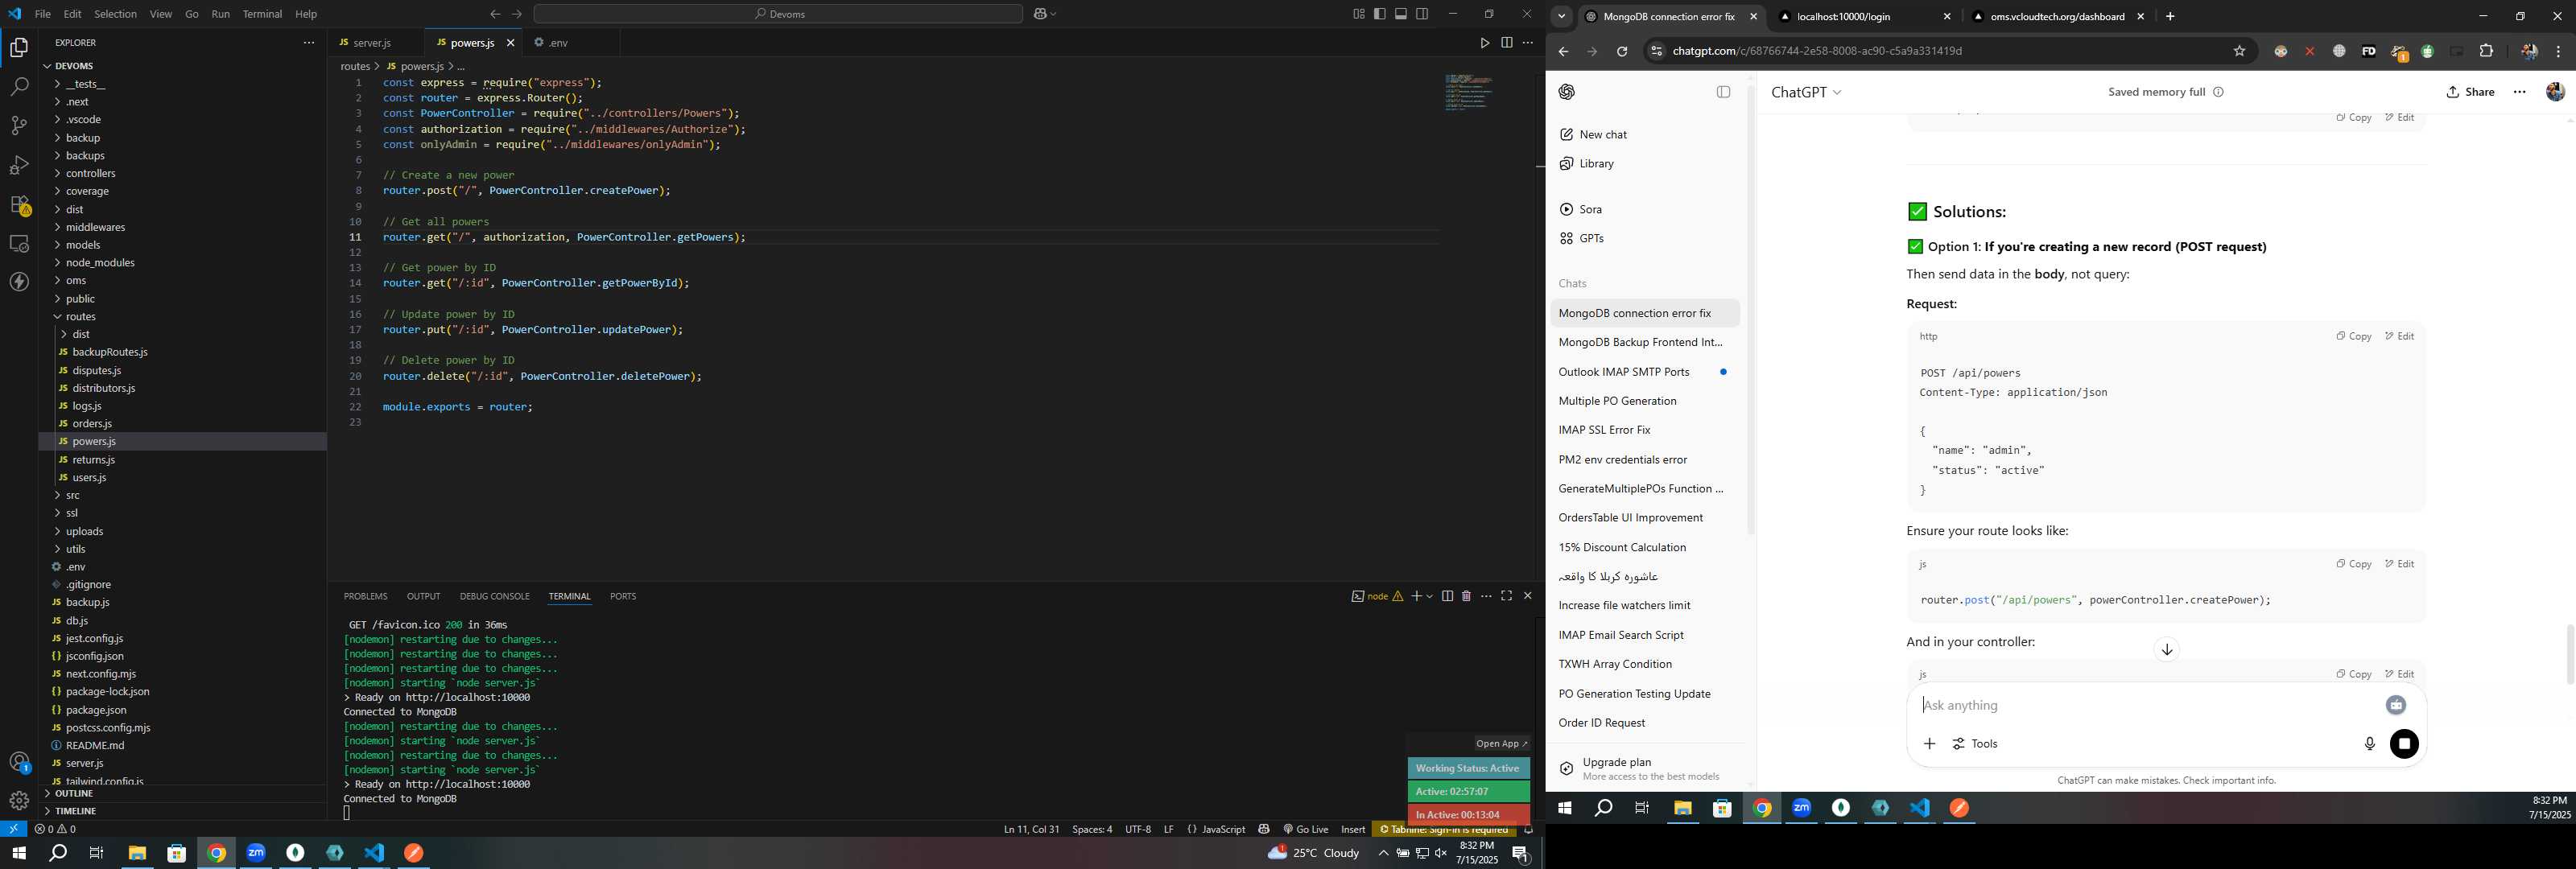Open File Explorer from Windows taskbar
2576x869 pixels.
click(137, 853)
